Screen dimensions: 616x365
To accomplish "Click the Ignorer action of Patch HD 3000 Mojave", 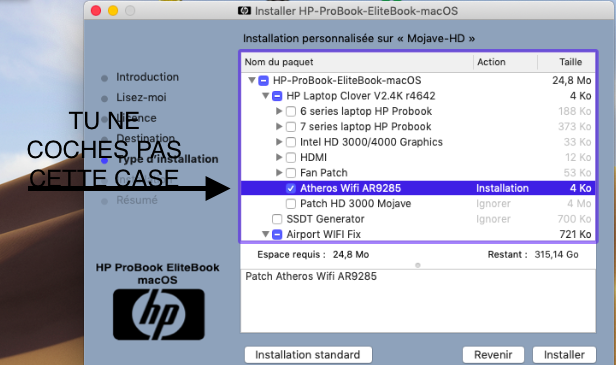I will pyautogui.click(x=493, y=204).
